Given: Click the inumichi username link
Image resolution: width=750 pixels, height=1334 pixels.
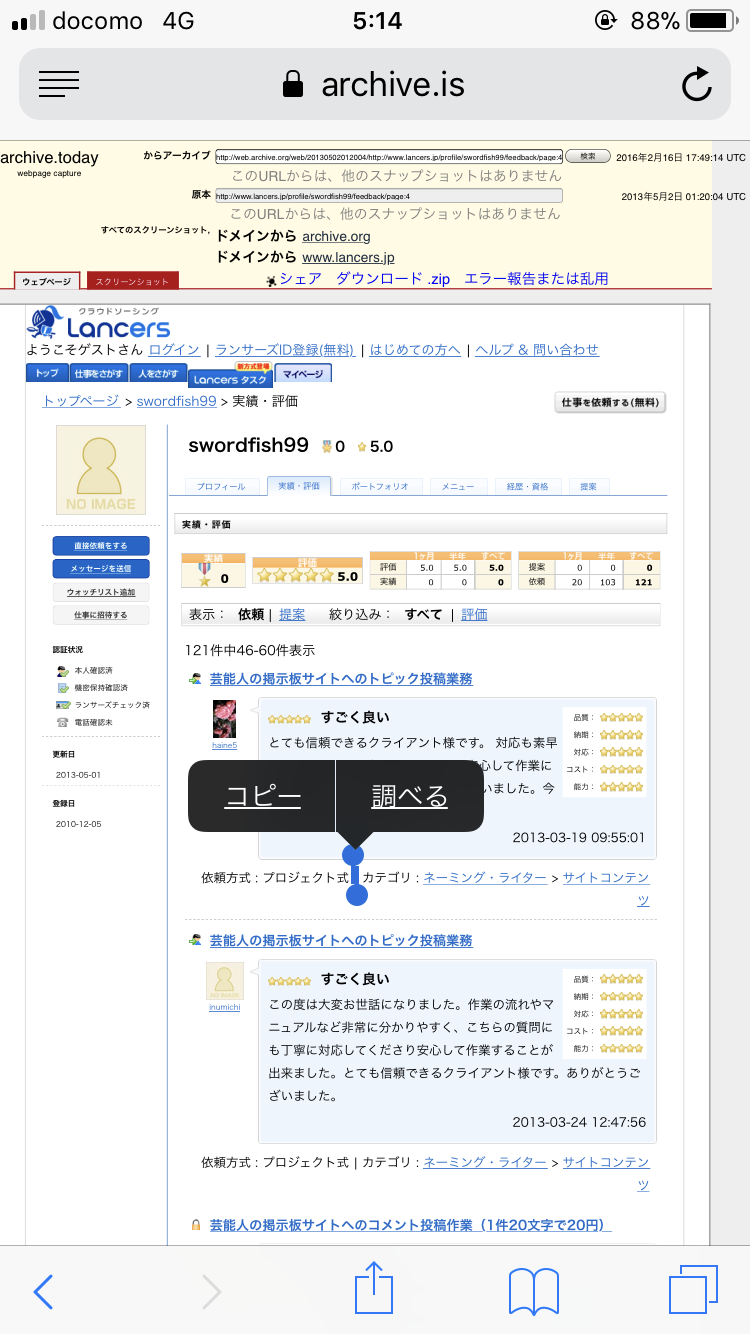Looking at the screenshot, I should pyautogui.click(x=224, y=1007).
